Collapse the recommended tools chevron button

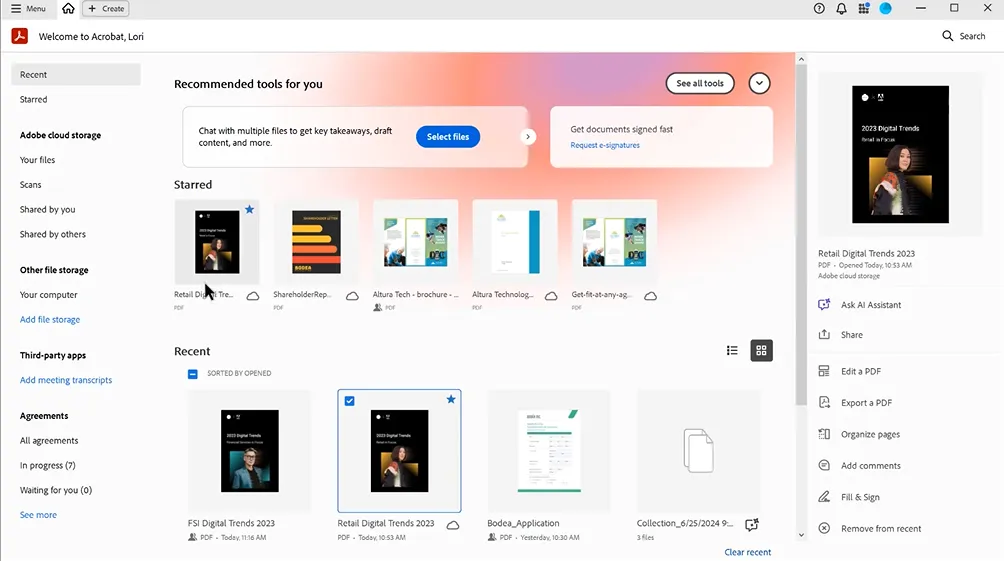(x=759, y=83)
